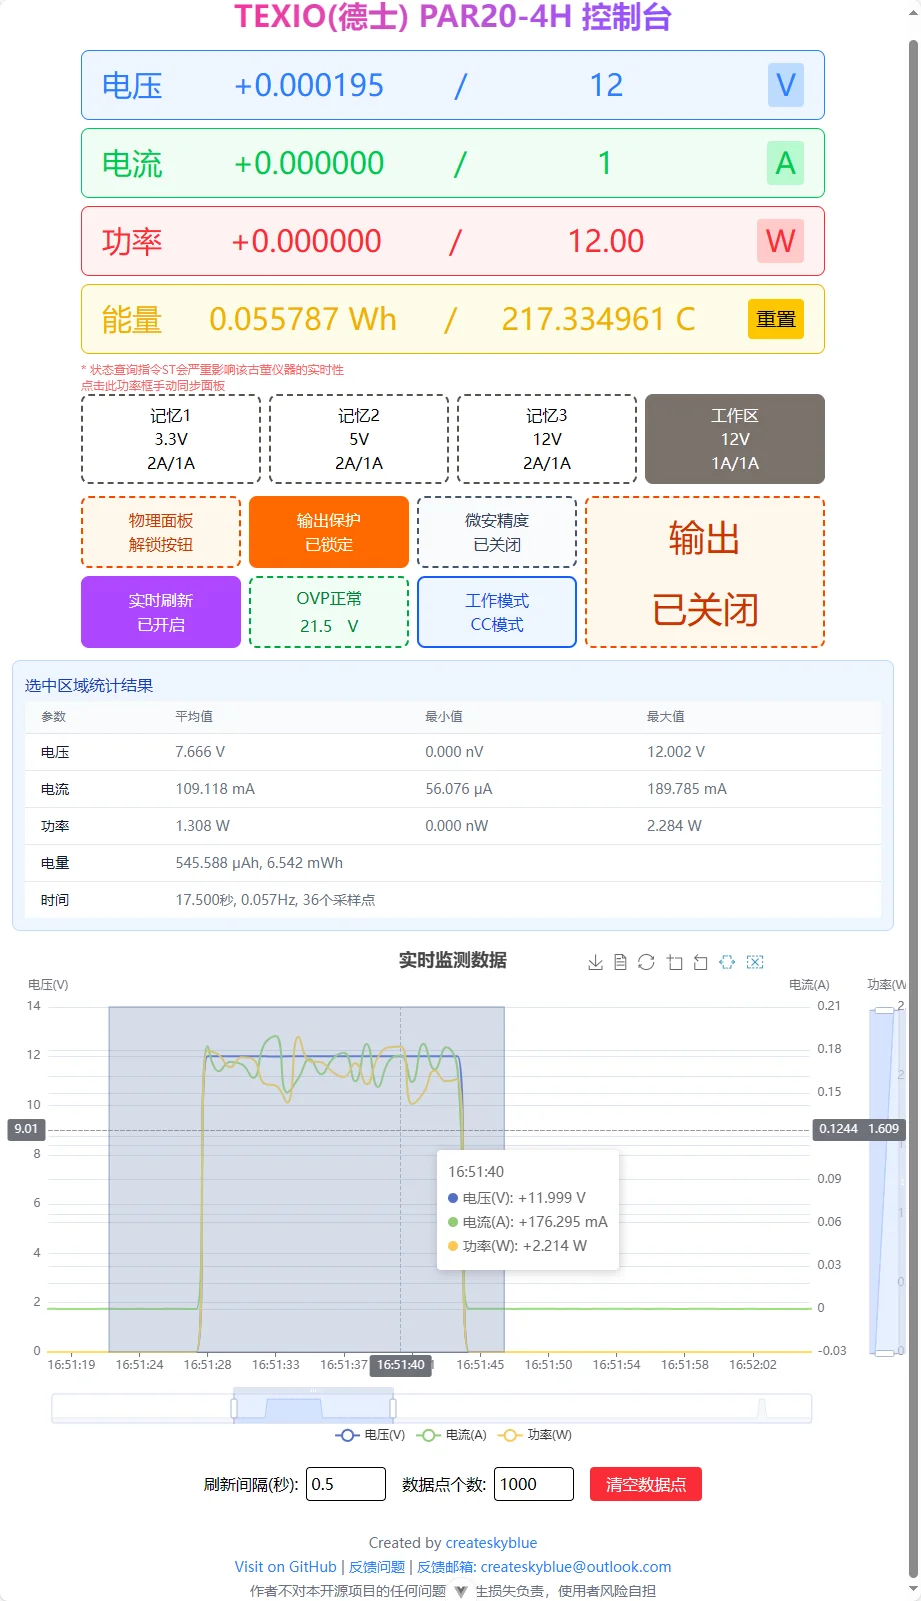The width and height of the screenshot is (921, 1601).
Task: Click the voltage average 7.666 V cell
Action: (x=200, y=752)
